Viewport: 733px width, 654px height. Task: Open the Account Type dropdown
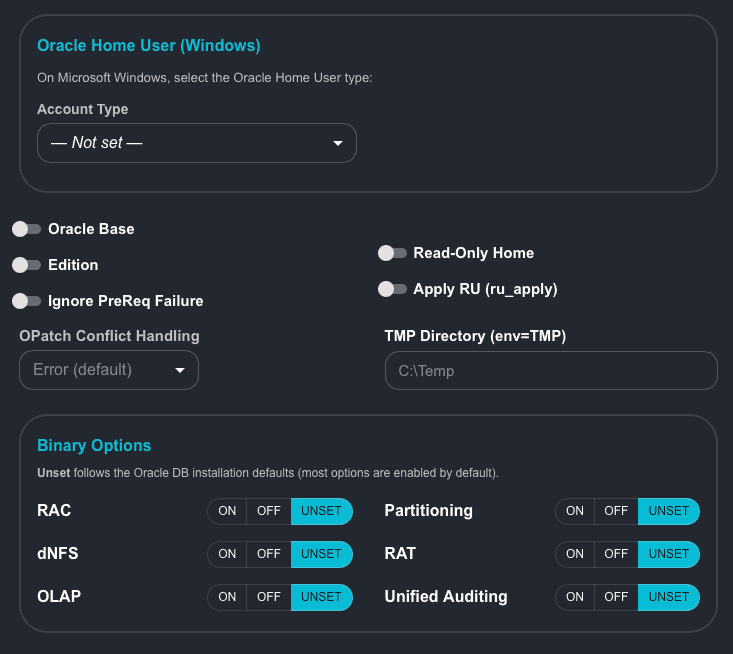pyautogui.click(x=196, y=143)
